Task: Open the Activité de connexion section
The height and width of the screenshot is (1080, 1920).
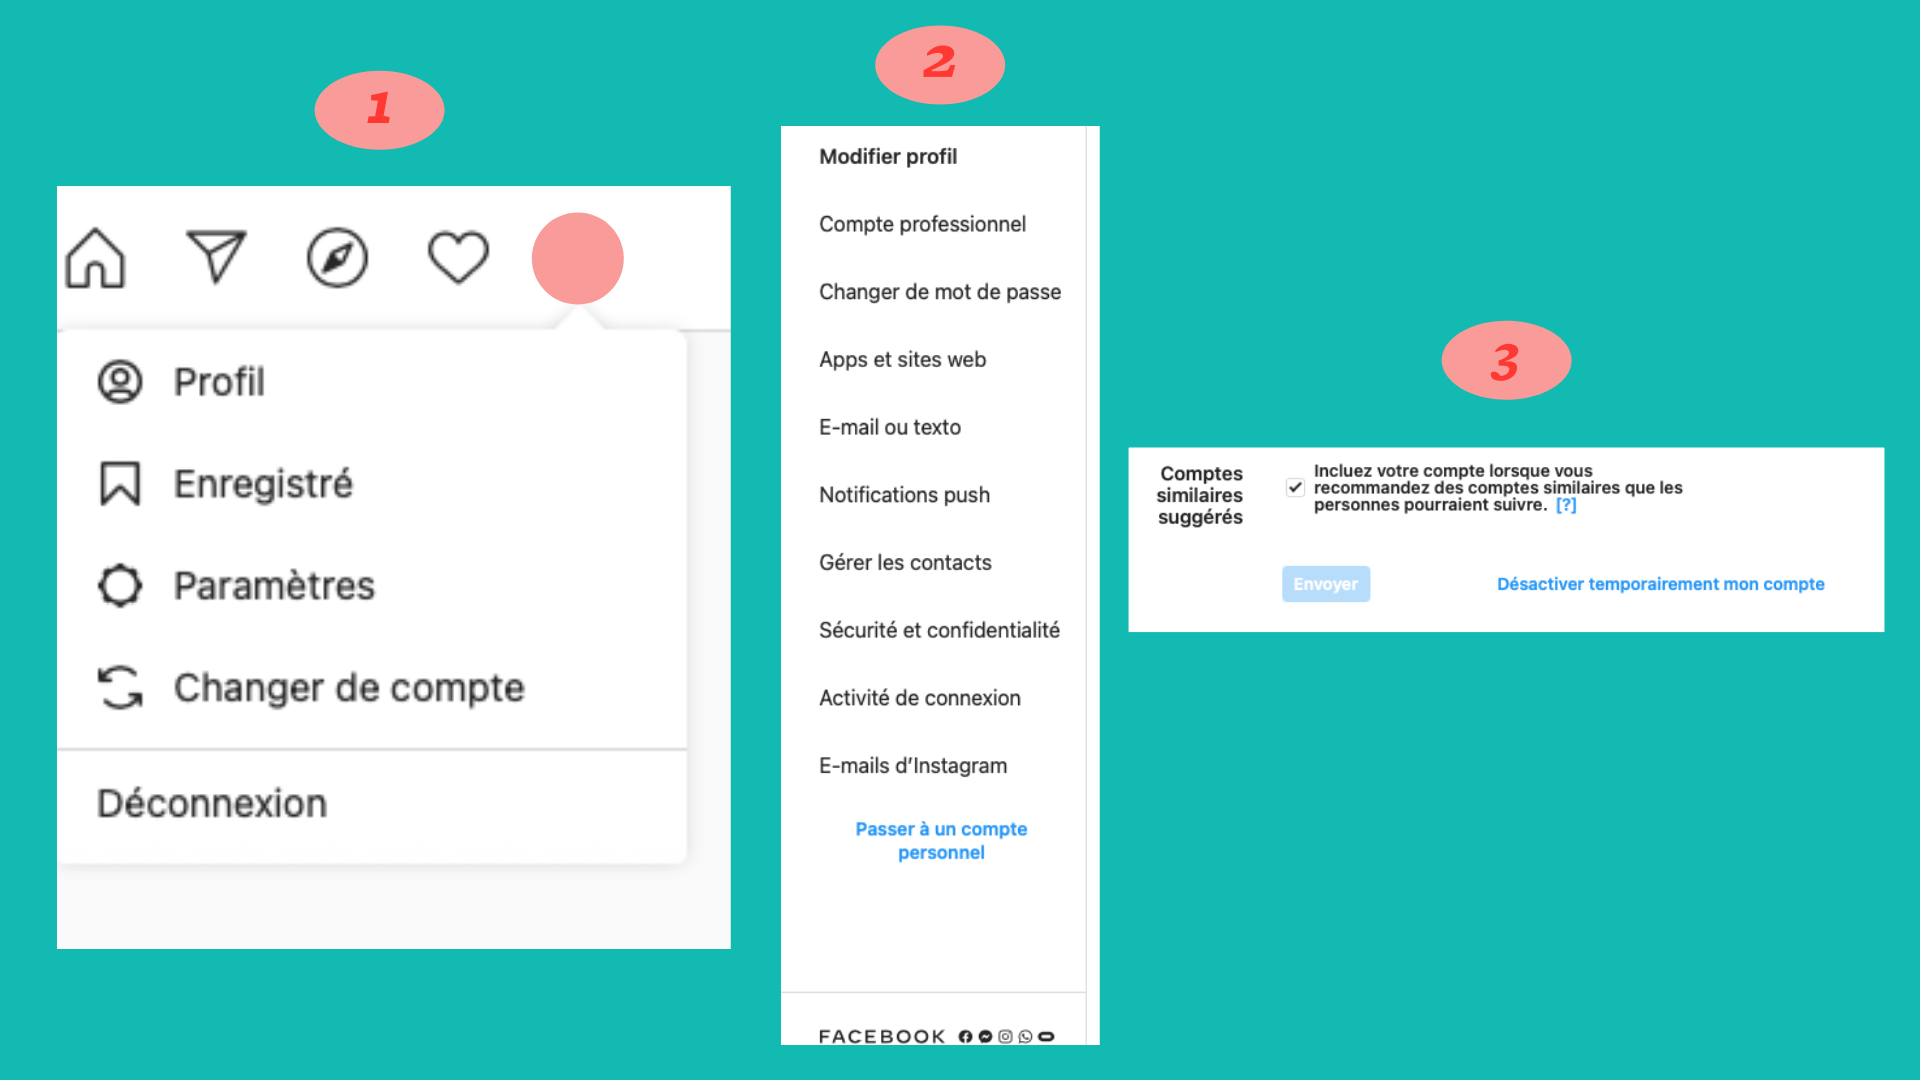Action: 919,698
